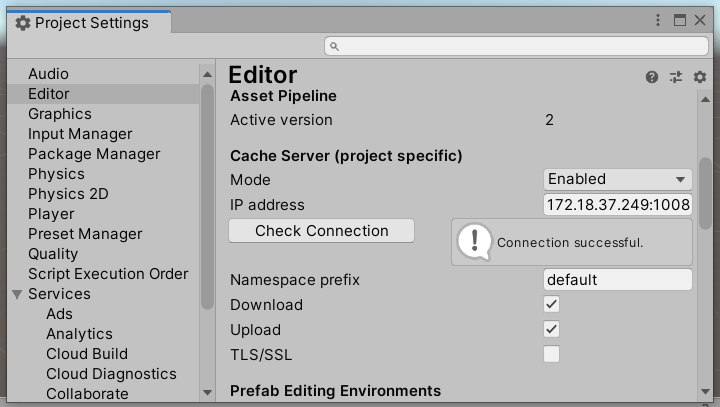The image size is (720, 407).
Task: Select Graphics in the settings list
Action: point(59,114)
